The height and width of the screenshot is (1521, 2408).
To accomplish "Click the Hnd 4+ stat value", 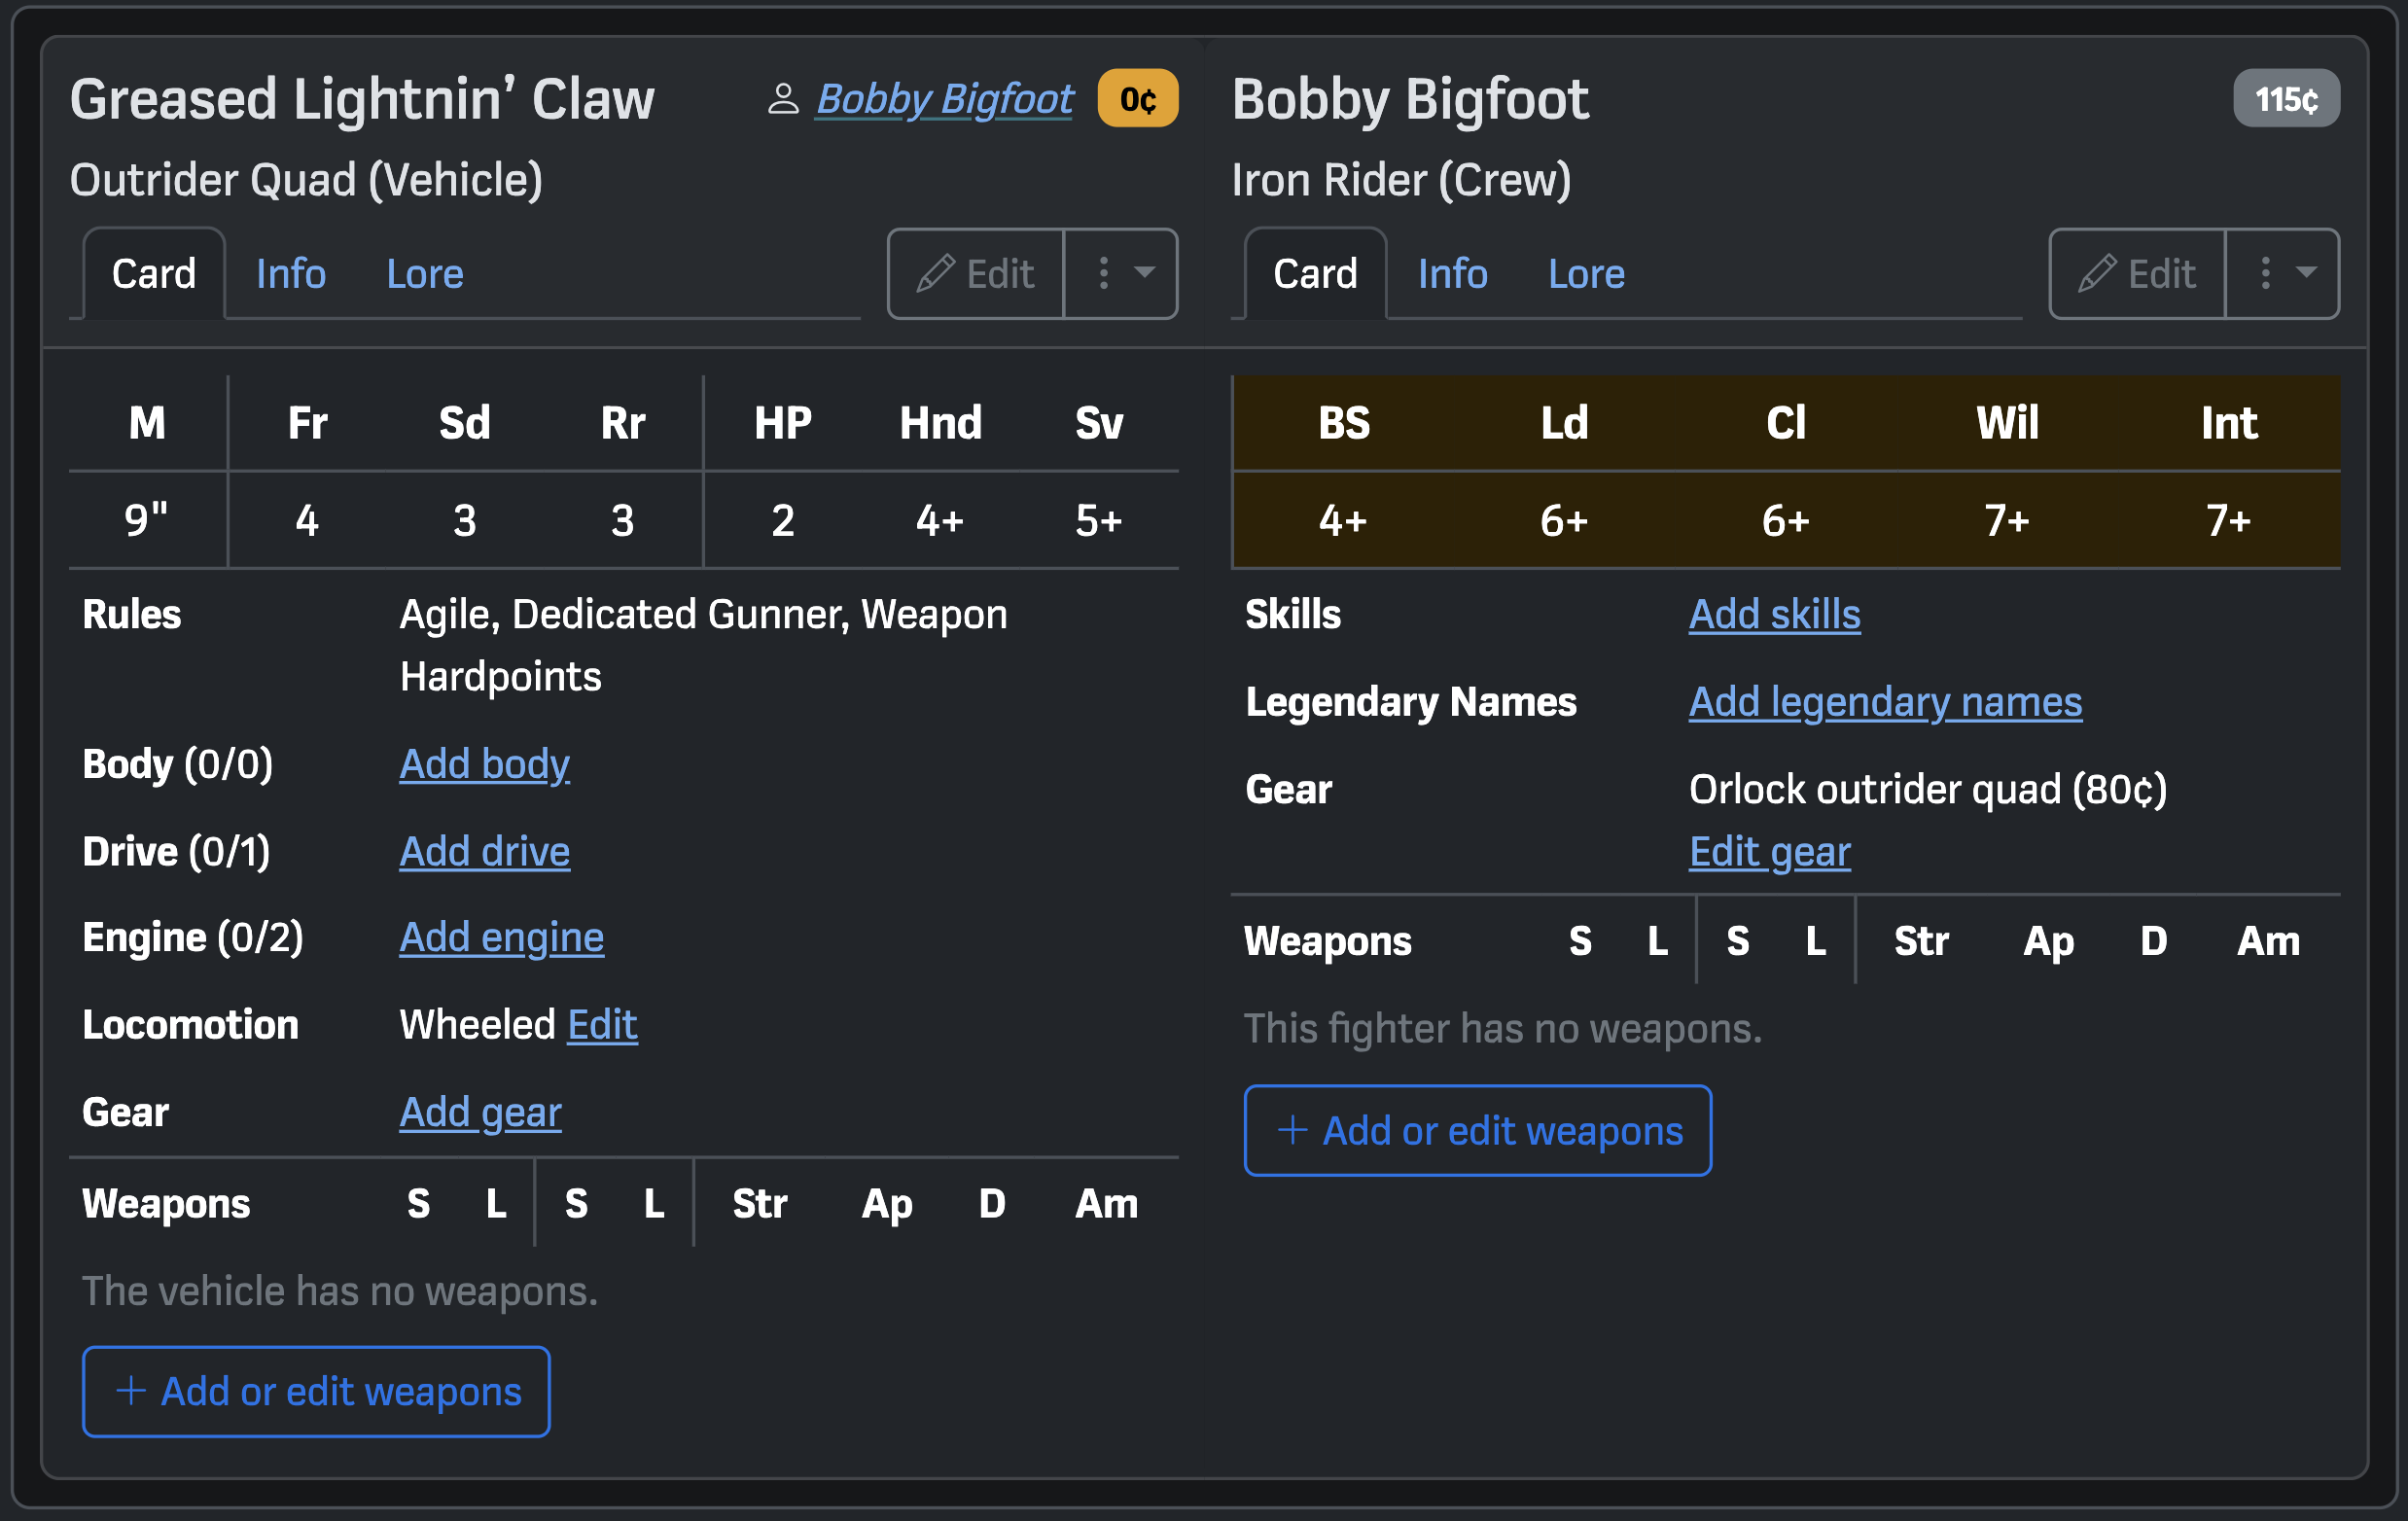I will pyautogui.click(x=940, y=520).
